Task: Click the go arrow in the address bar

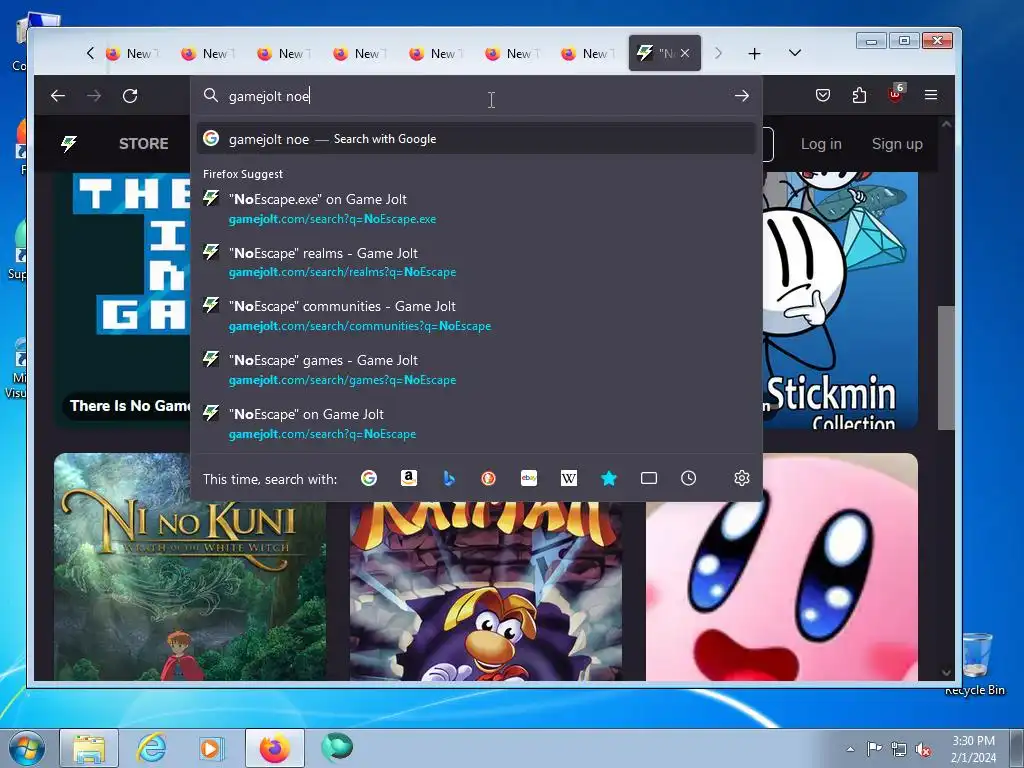Action: (x=741, y=96)
